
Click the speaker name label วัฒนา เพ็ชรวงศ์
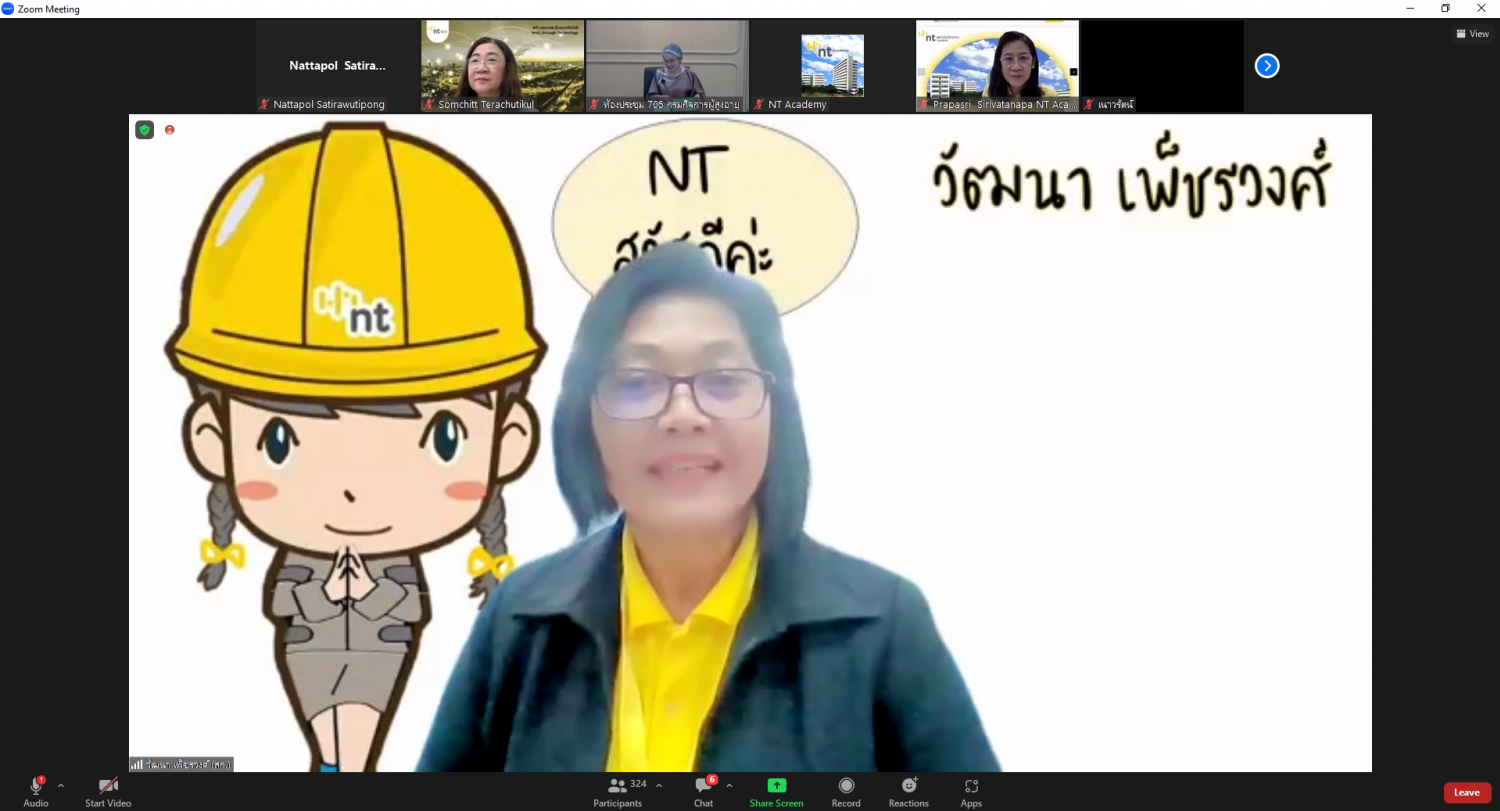pos(181,764)
